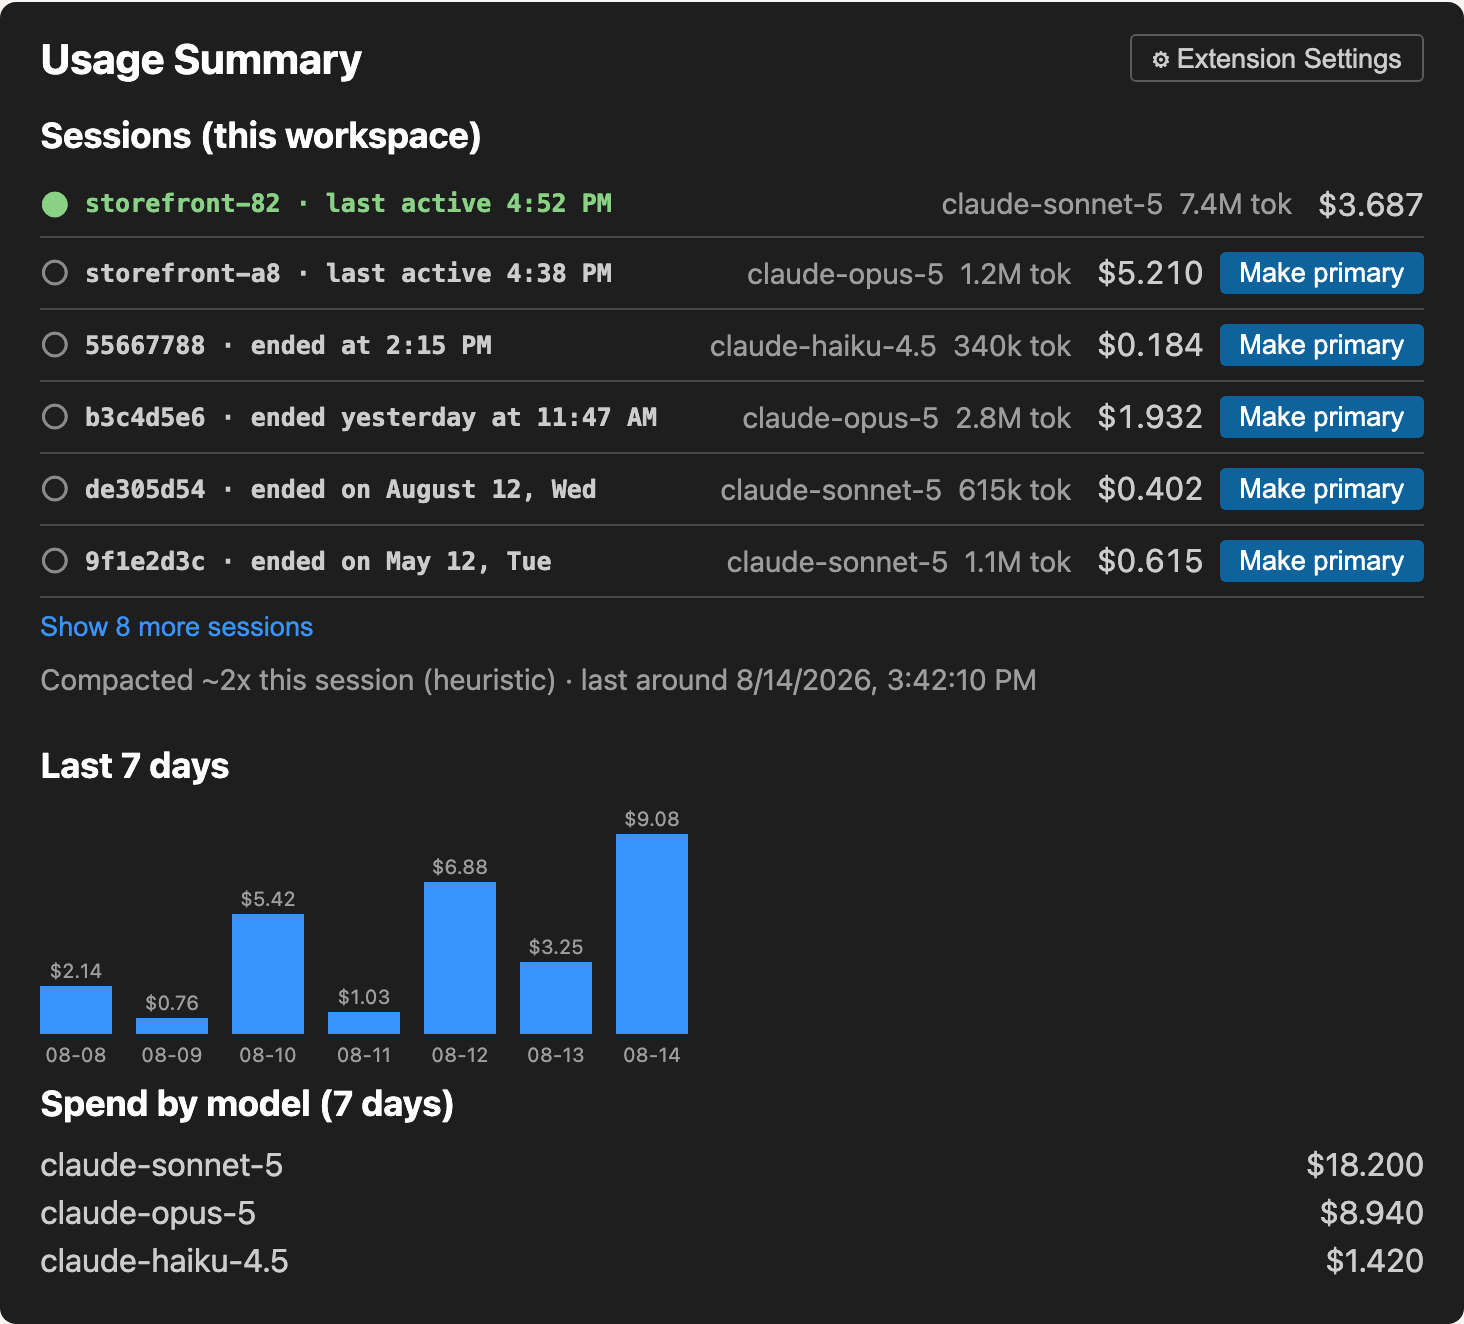The height and width of the screenshot is (1324, 1464).
Task: Click the claude-sonnet-5 spend row
Action: pos(732,1165)
